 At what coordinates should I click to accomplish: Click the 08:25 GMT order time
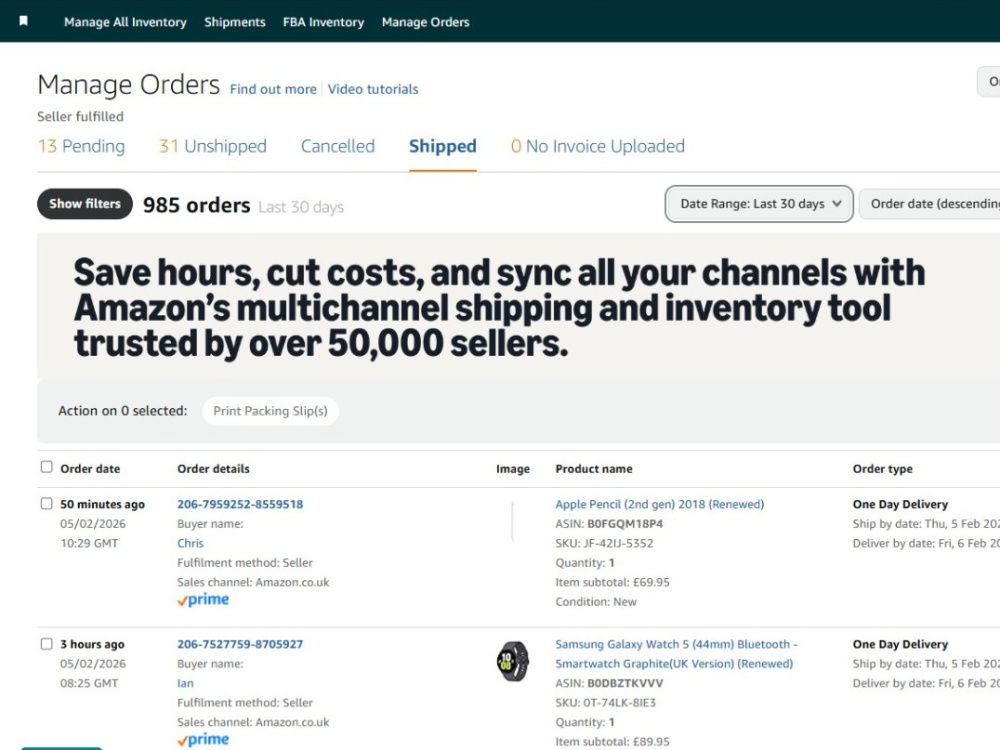[x=89, y=683]
